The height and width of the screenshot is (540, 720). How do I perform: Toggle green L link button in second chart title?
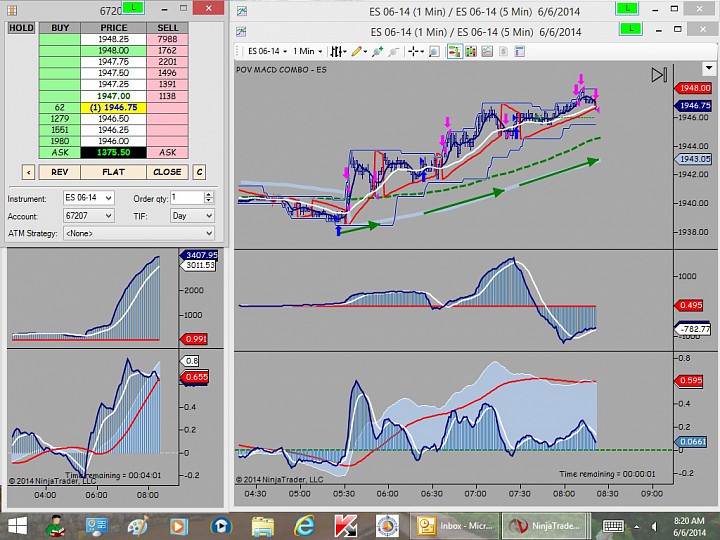(631, 29)
